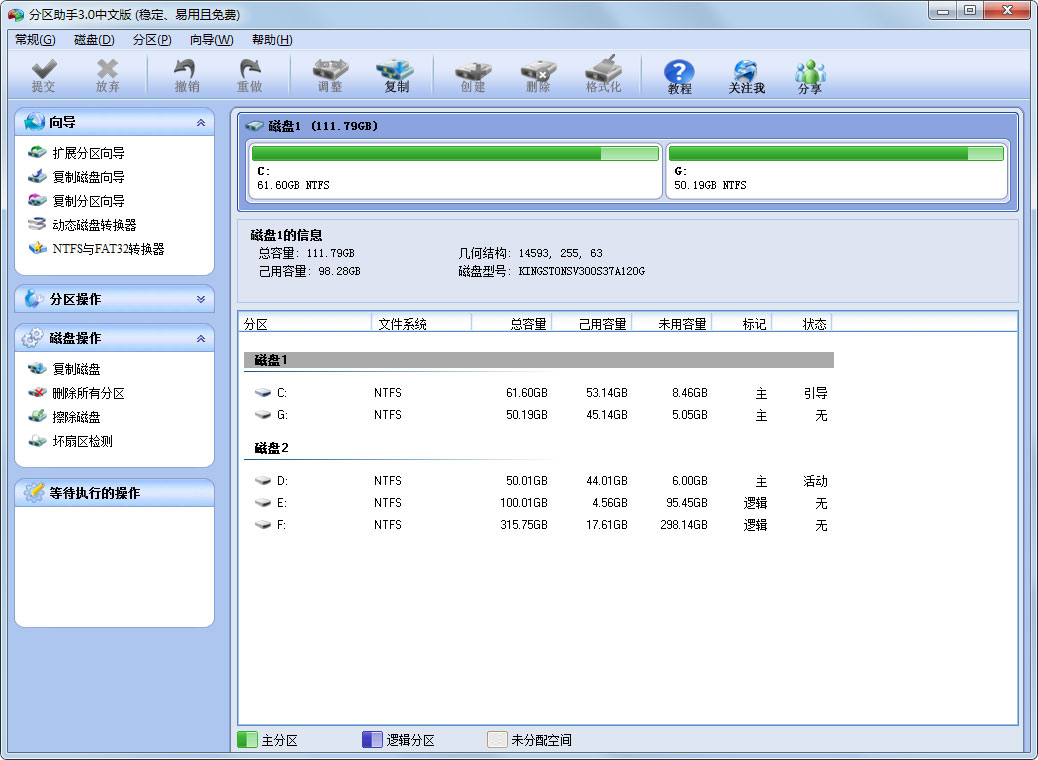
Task: Open the 教程 (Tutorial) help icon
Action: coord(679,75)
